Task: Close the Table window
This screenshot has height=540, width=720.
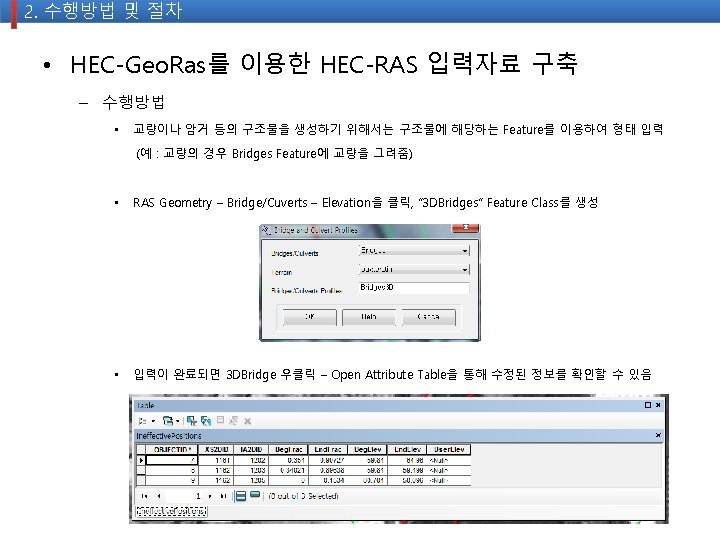Action: (658, 405)
